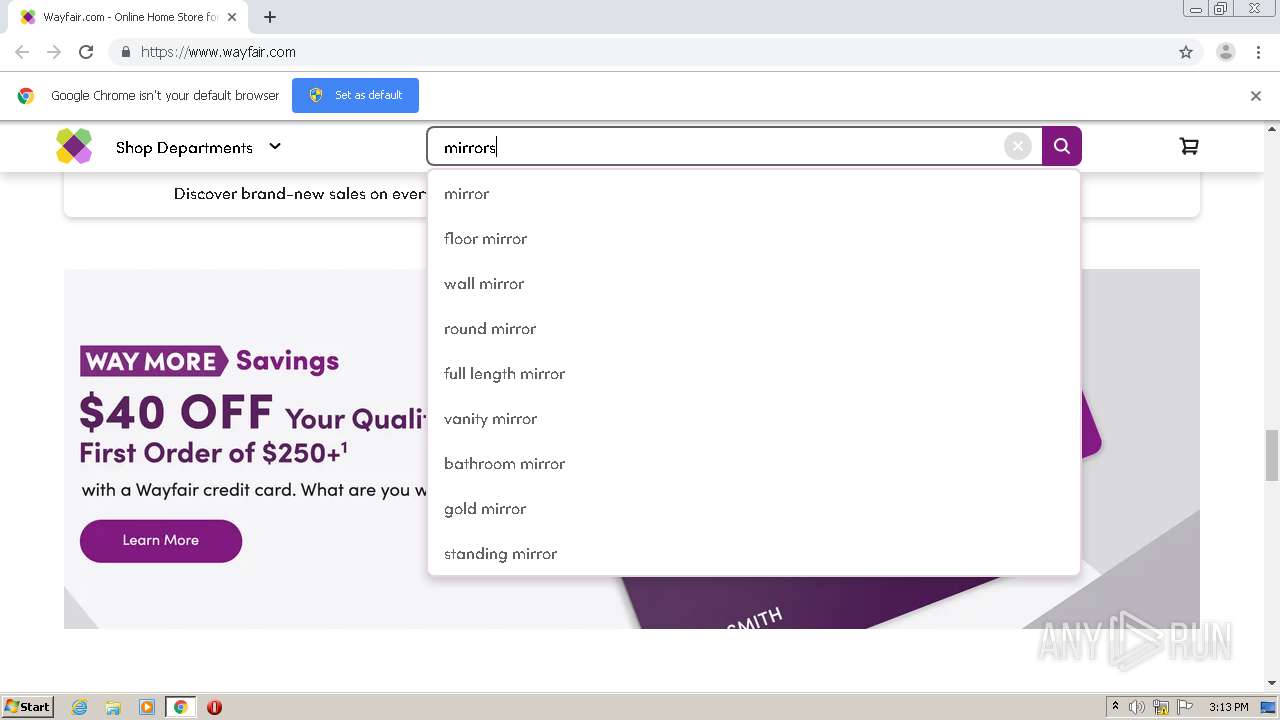Submit search with magnifier button
Image resolution: width=1280 pixels, height=720 pixels.
[1061, 147]
